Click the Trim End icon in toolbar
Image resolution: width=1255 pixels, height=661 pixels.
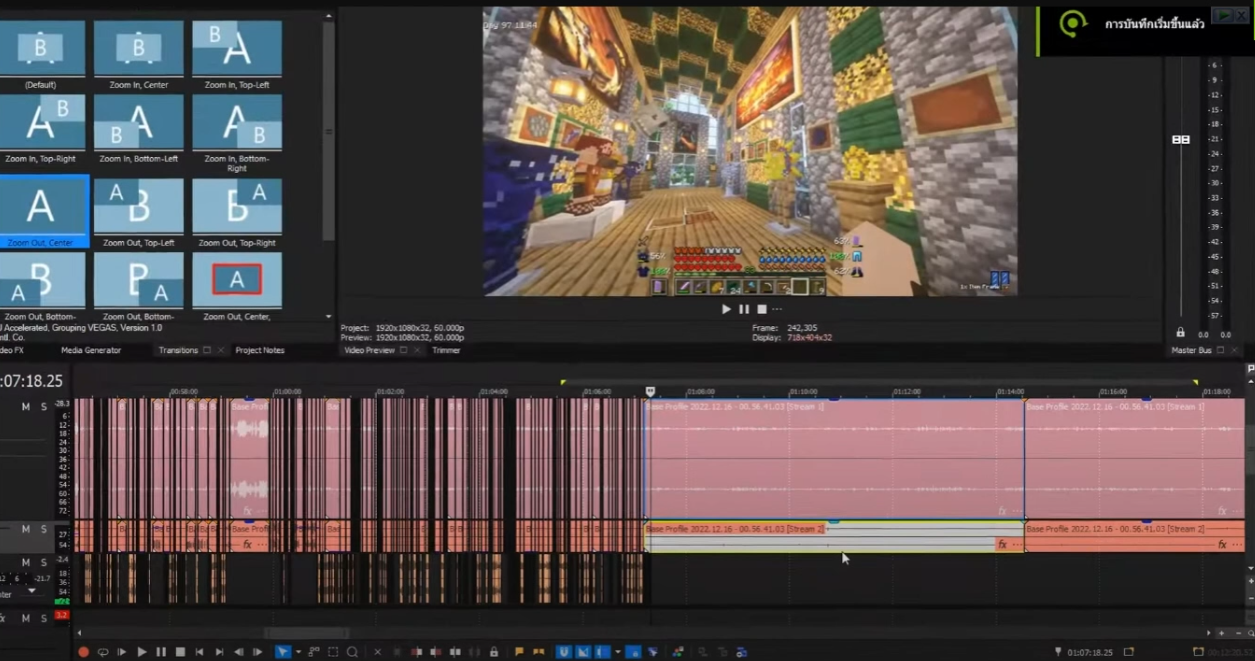(x=435, y=652)
